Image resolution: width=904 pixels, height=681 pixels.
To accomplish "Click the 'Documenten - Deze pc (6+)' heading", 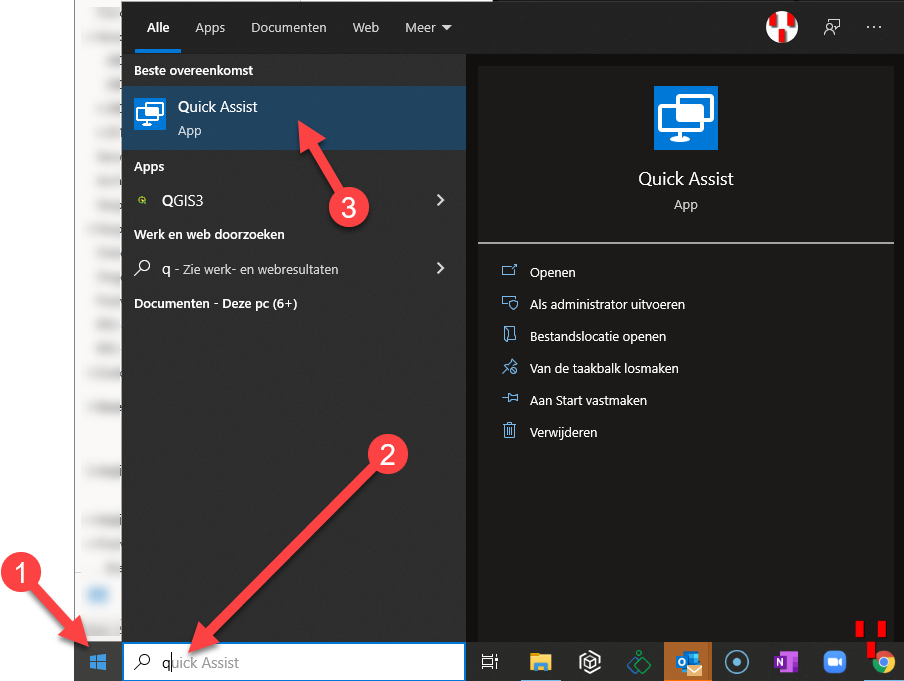I will [x=216, y=303].
